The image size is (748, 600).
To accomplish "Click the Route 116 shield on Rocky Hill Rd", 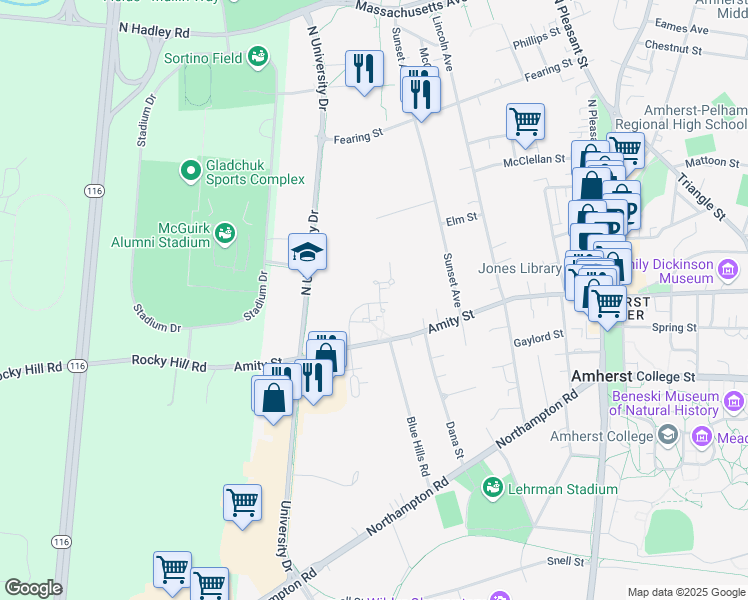I will click(x=77, y=366).
